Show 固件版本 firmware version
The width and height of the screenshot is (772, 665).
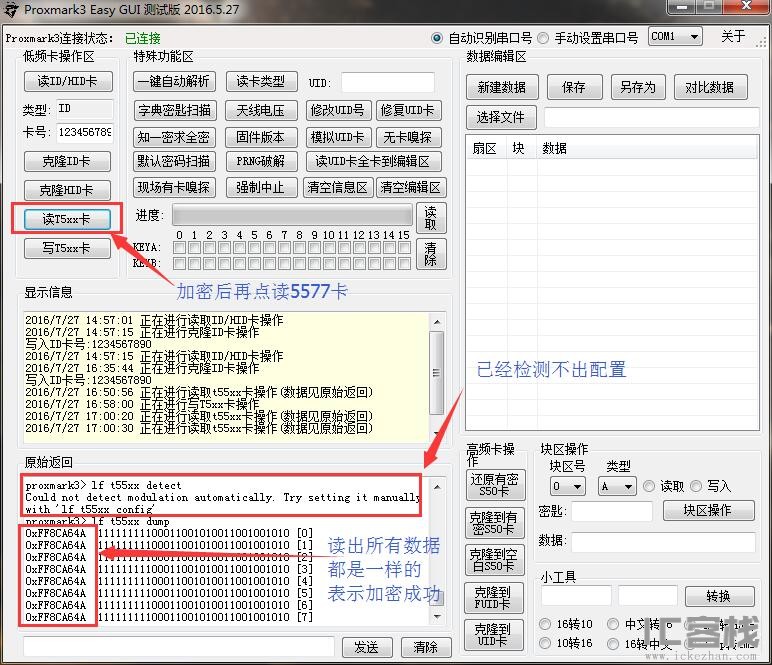pos(261,137)
